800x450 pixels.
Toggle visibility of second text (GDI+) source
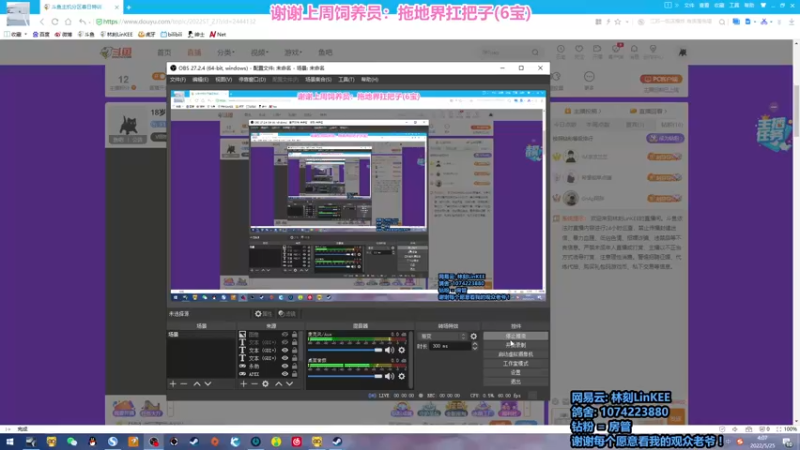285,350
